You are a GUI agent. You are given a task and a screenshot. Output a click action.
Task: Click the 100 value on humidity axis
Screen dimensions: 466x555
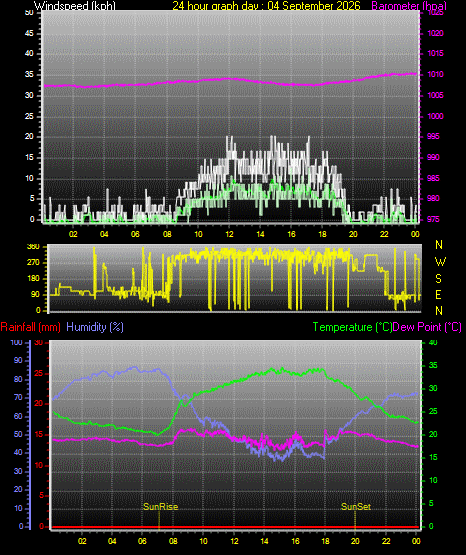coord(17,342)
